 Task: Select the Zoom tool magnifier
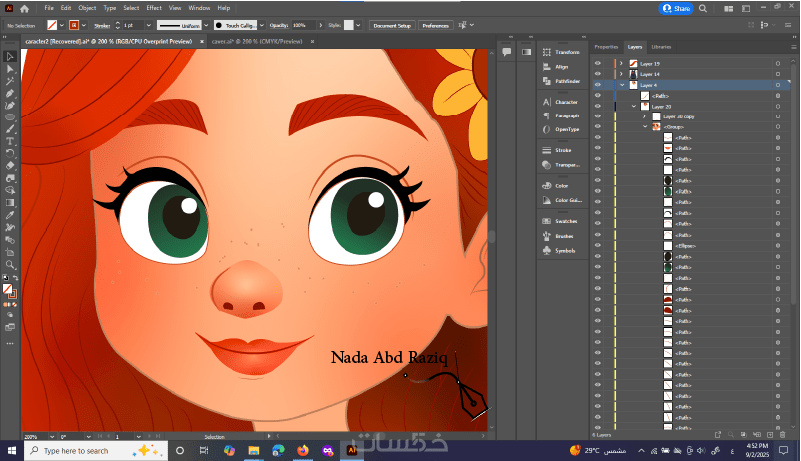click(x=10, y=264)
